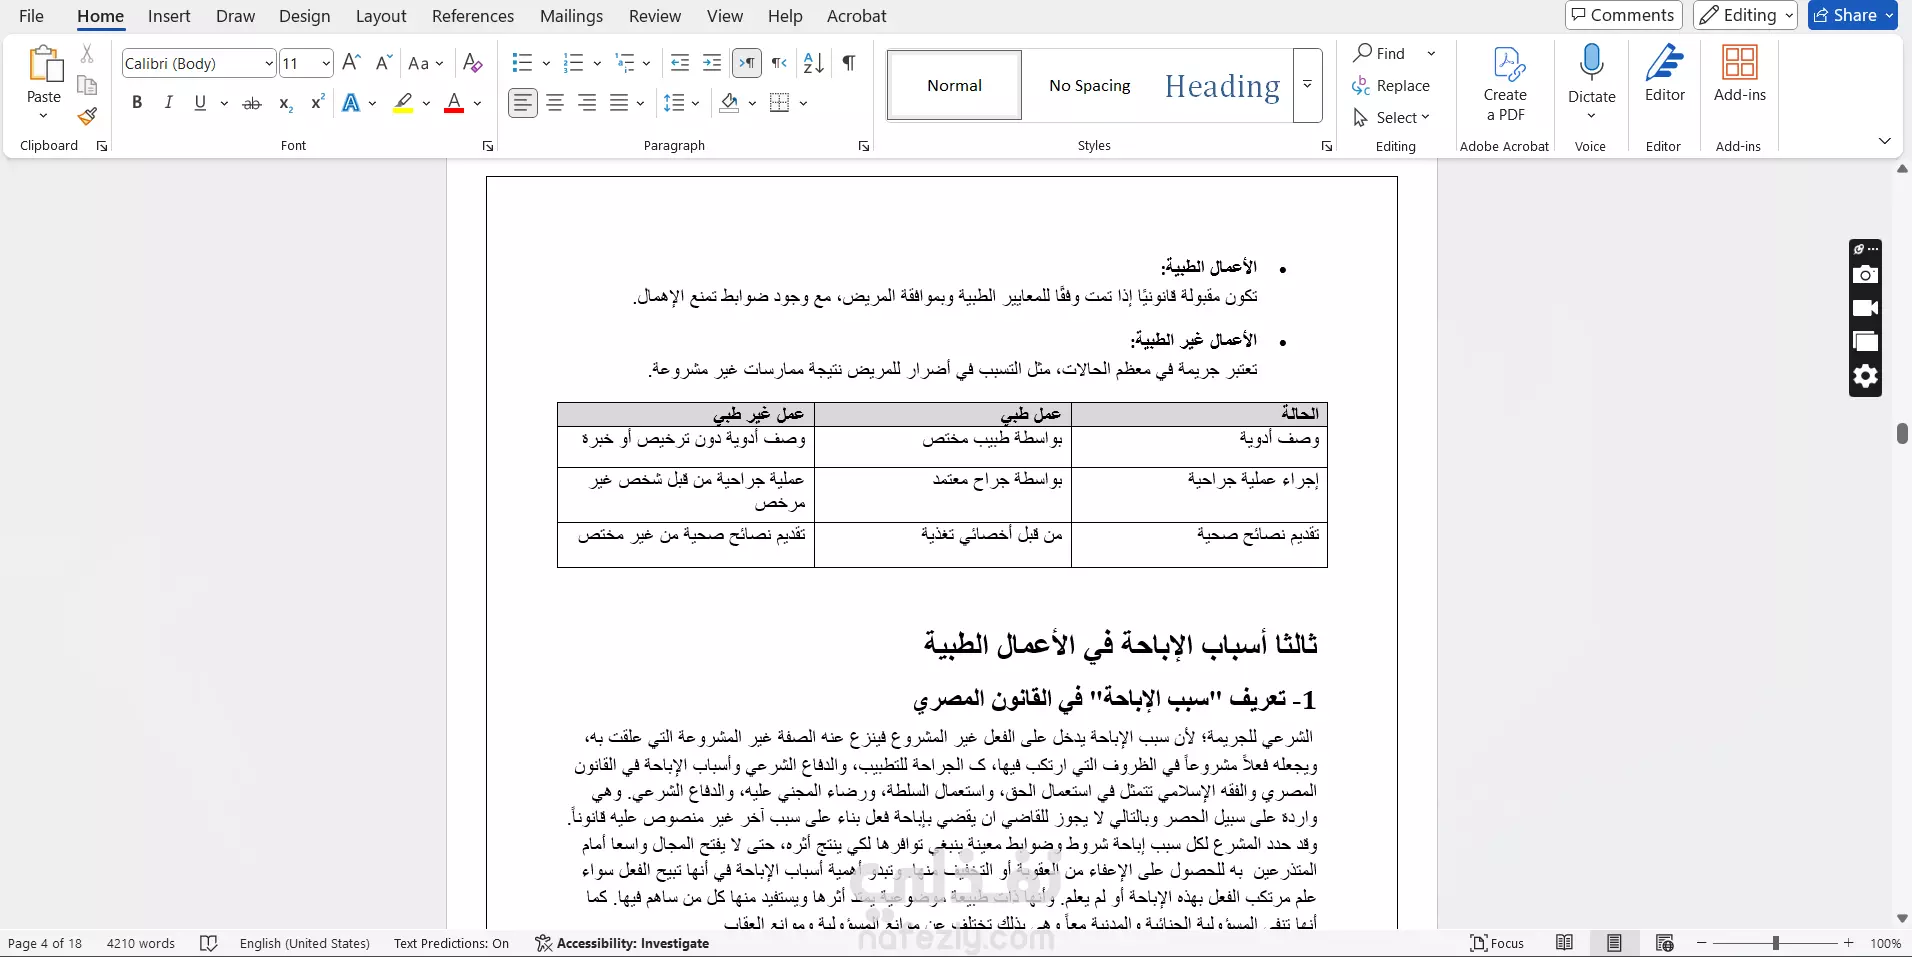This screenshot has width=1912, height=957.
Task: Toggle Underline formatting
Action: tap(200, 103)
